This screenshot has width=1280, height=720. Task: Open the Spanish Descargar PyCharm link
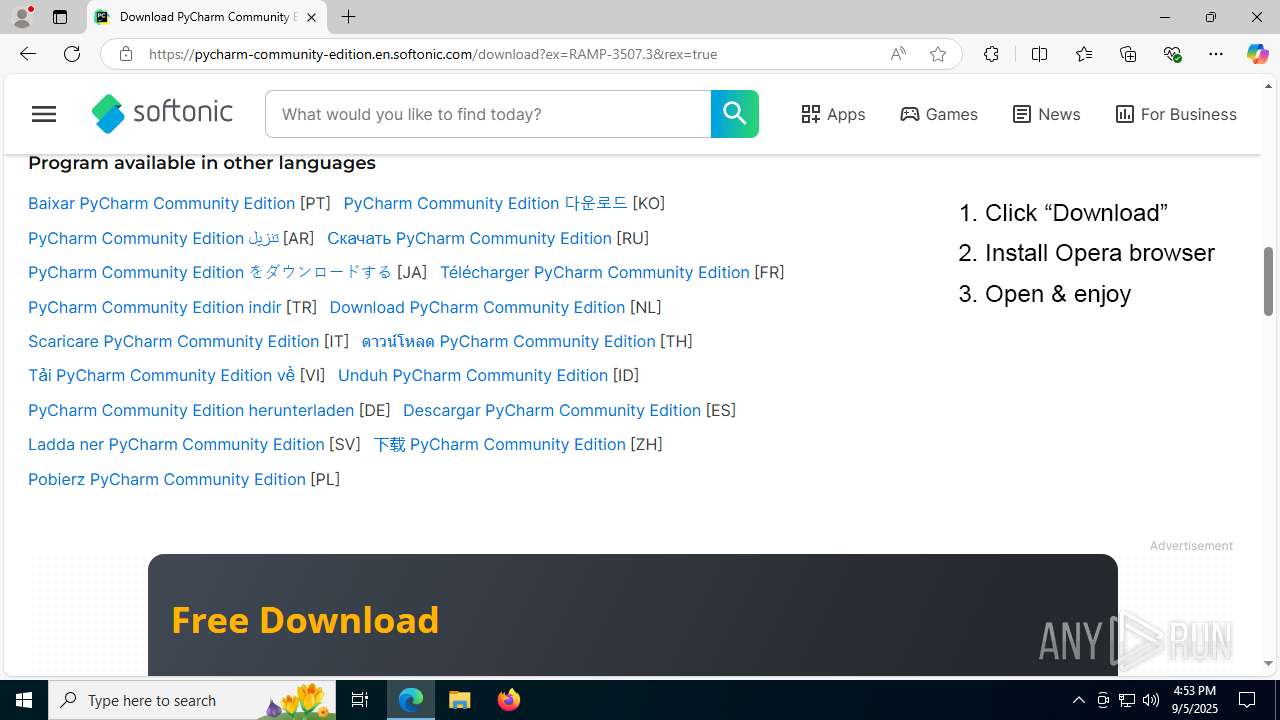[x=552, y=410]
